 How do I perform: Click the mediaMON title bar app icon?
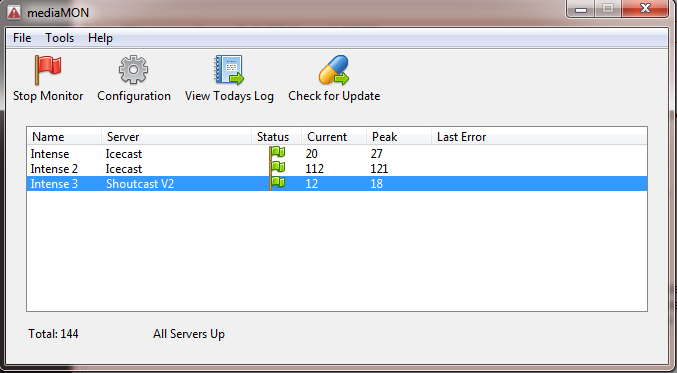click(14, 13)
